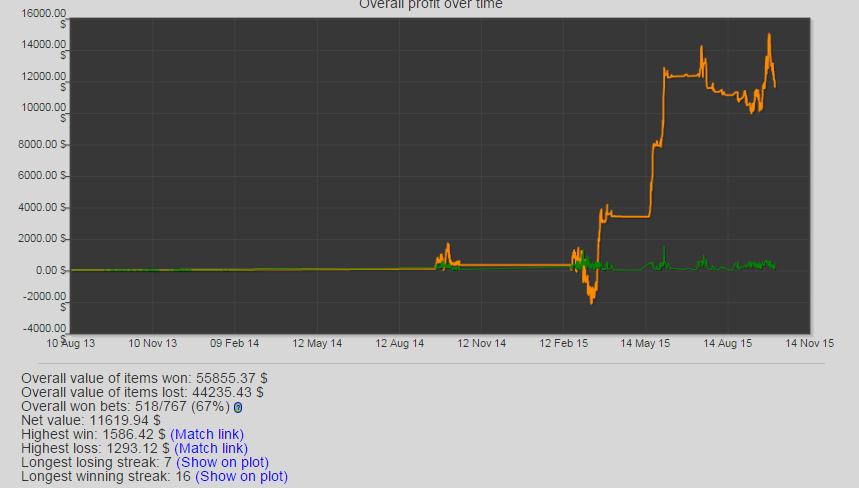Click the '12 Feb 15' axis label
The image size is (859, 488).
(563, 343)
